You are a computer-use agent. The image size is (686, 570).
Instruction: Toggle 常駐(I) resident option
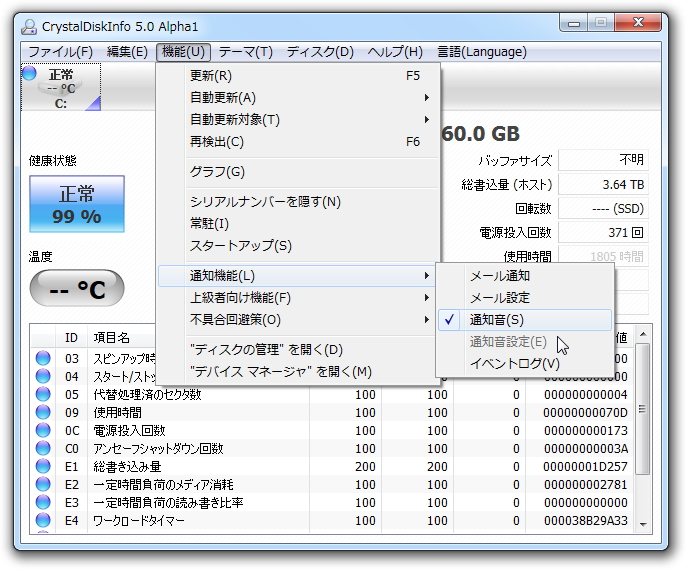point(298,224)
